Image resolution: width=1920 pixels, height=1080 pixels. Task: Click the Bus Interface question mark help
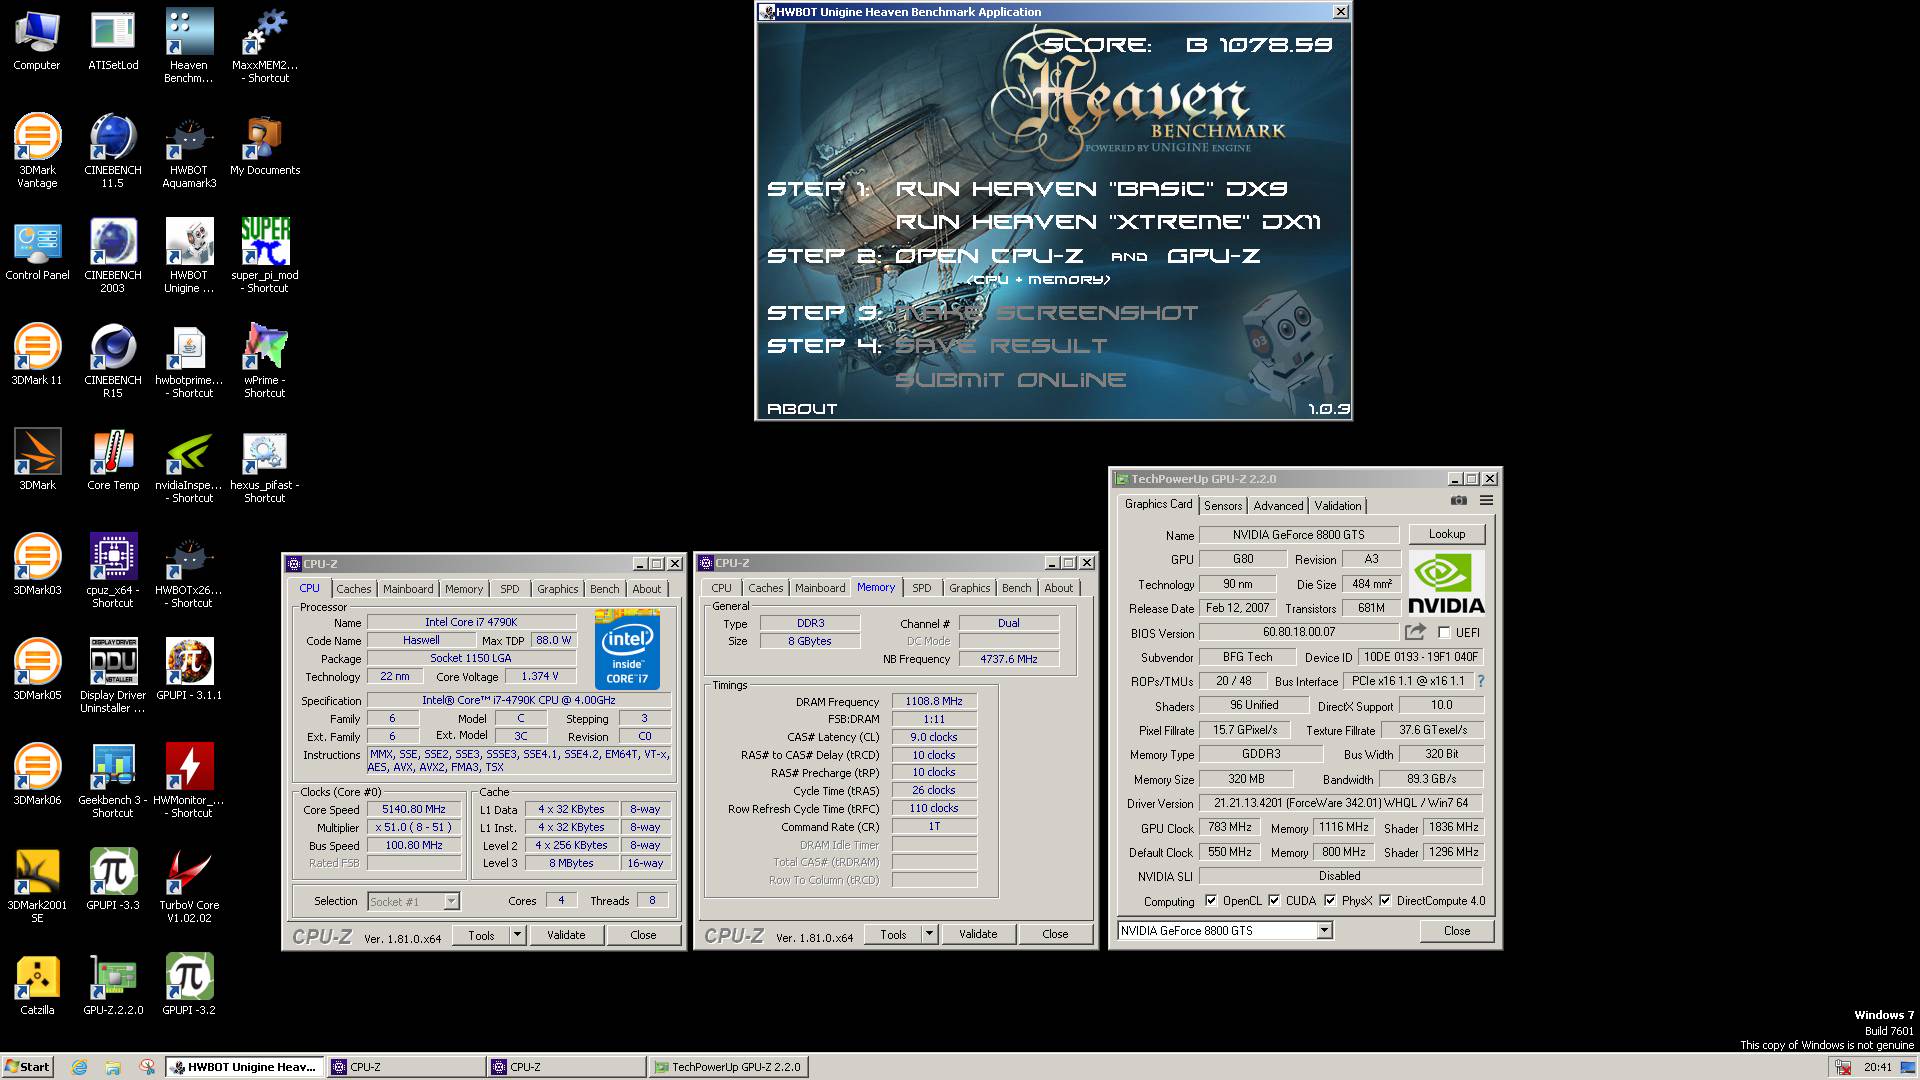(1481, 681)
